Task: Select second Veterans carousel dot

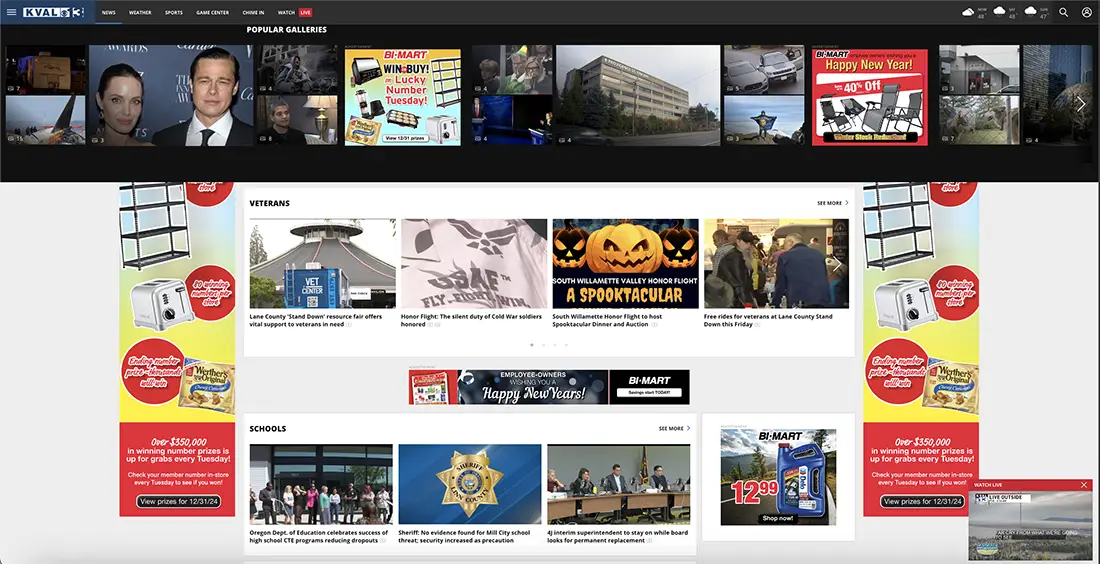Action: coord(543,345)
